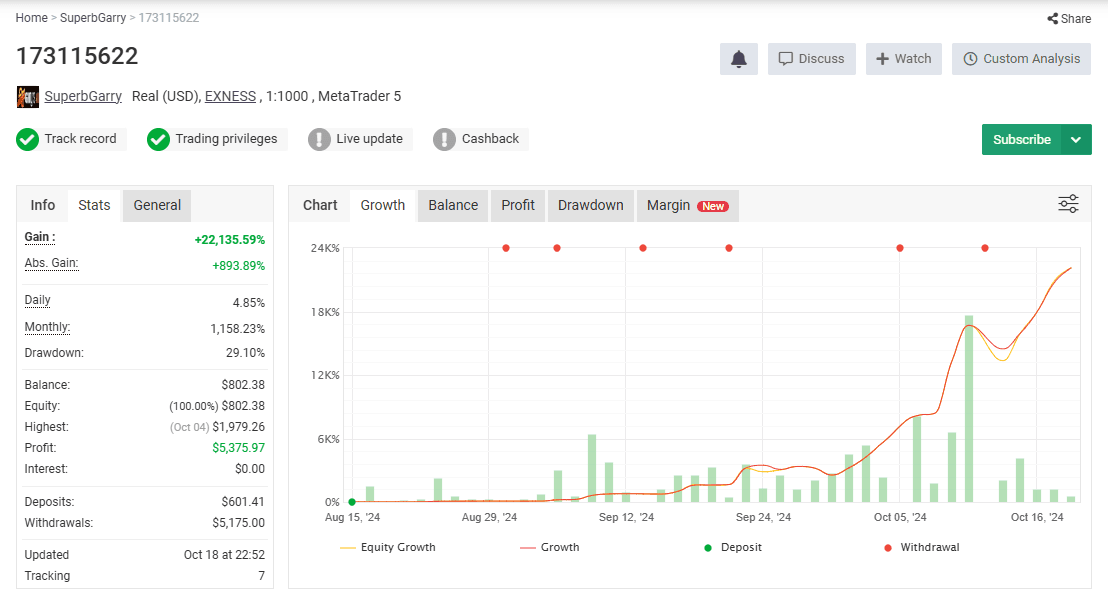Toggle Growth series in legend

(549, 548)
